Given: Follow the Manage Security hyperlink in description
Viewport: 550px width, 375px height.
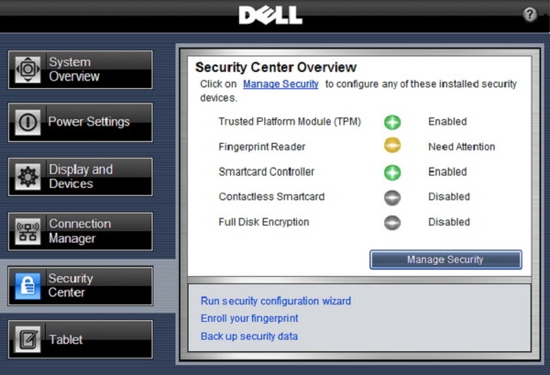Looking at the screenshot, I should click(x=281, y=84).
